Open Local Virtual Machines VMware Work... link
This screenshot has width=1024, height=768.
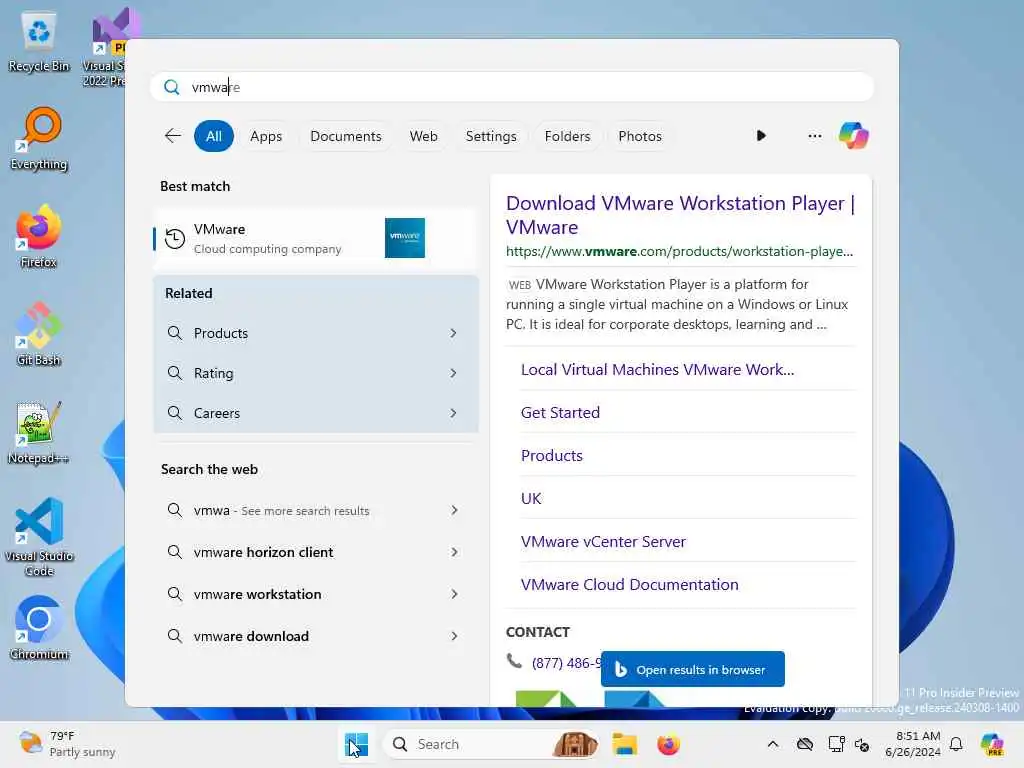tap(657, 370)
